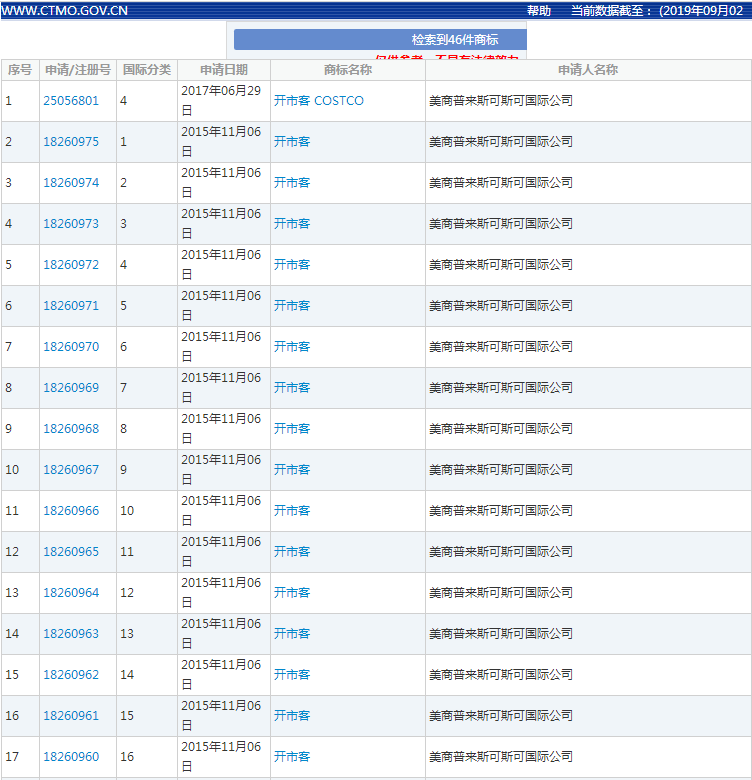Select applicant name in row 9
The height and width of the screenshot is (780, 752).
pyautogui.click(x=501, y=429)
